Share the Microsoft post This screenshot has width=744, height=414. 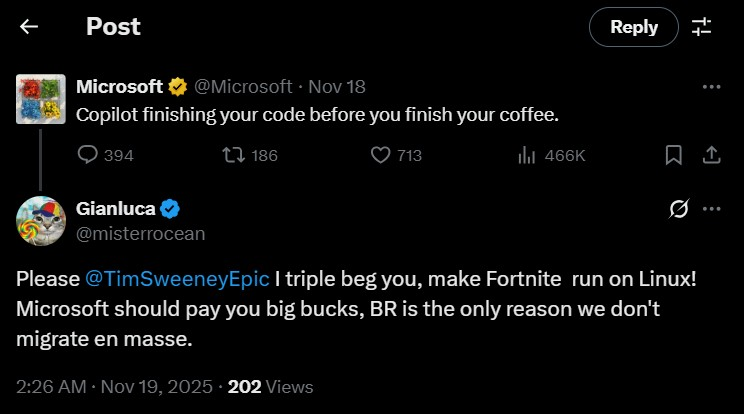click(711, 155)
